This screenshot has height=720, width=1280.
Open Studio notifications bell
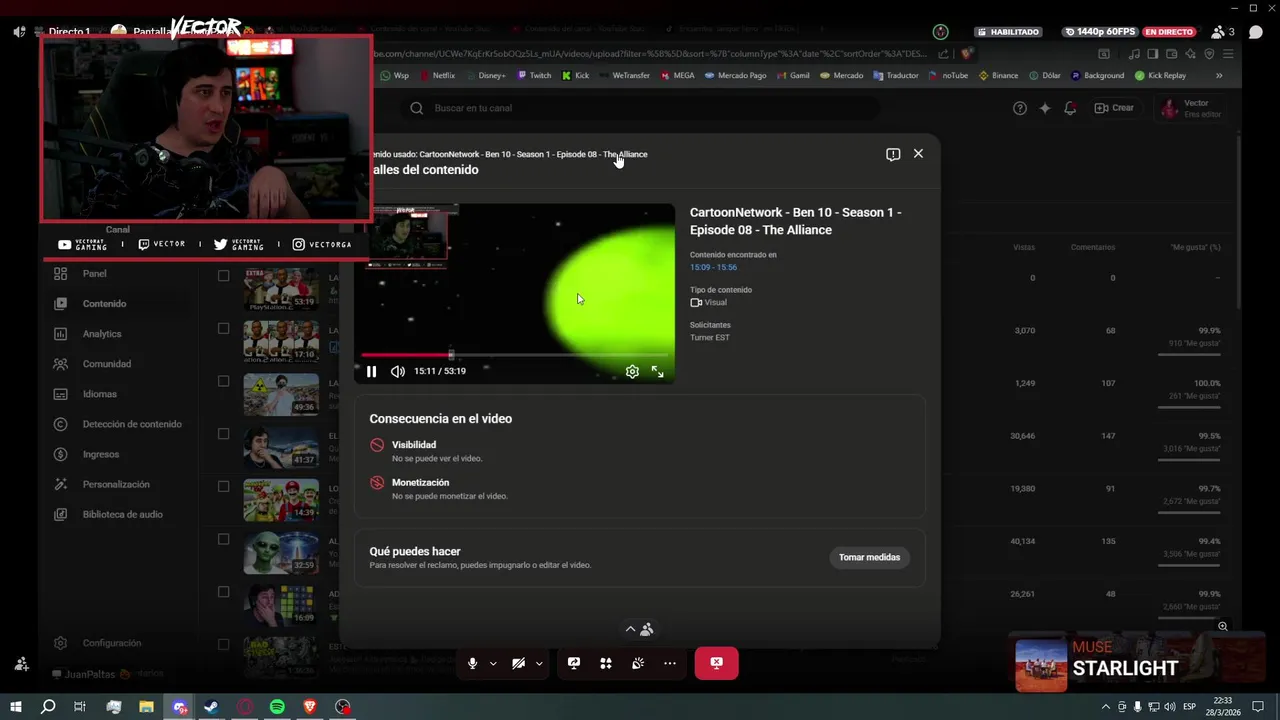(x=1070, y=108)
